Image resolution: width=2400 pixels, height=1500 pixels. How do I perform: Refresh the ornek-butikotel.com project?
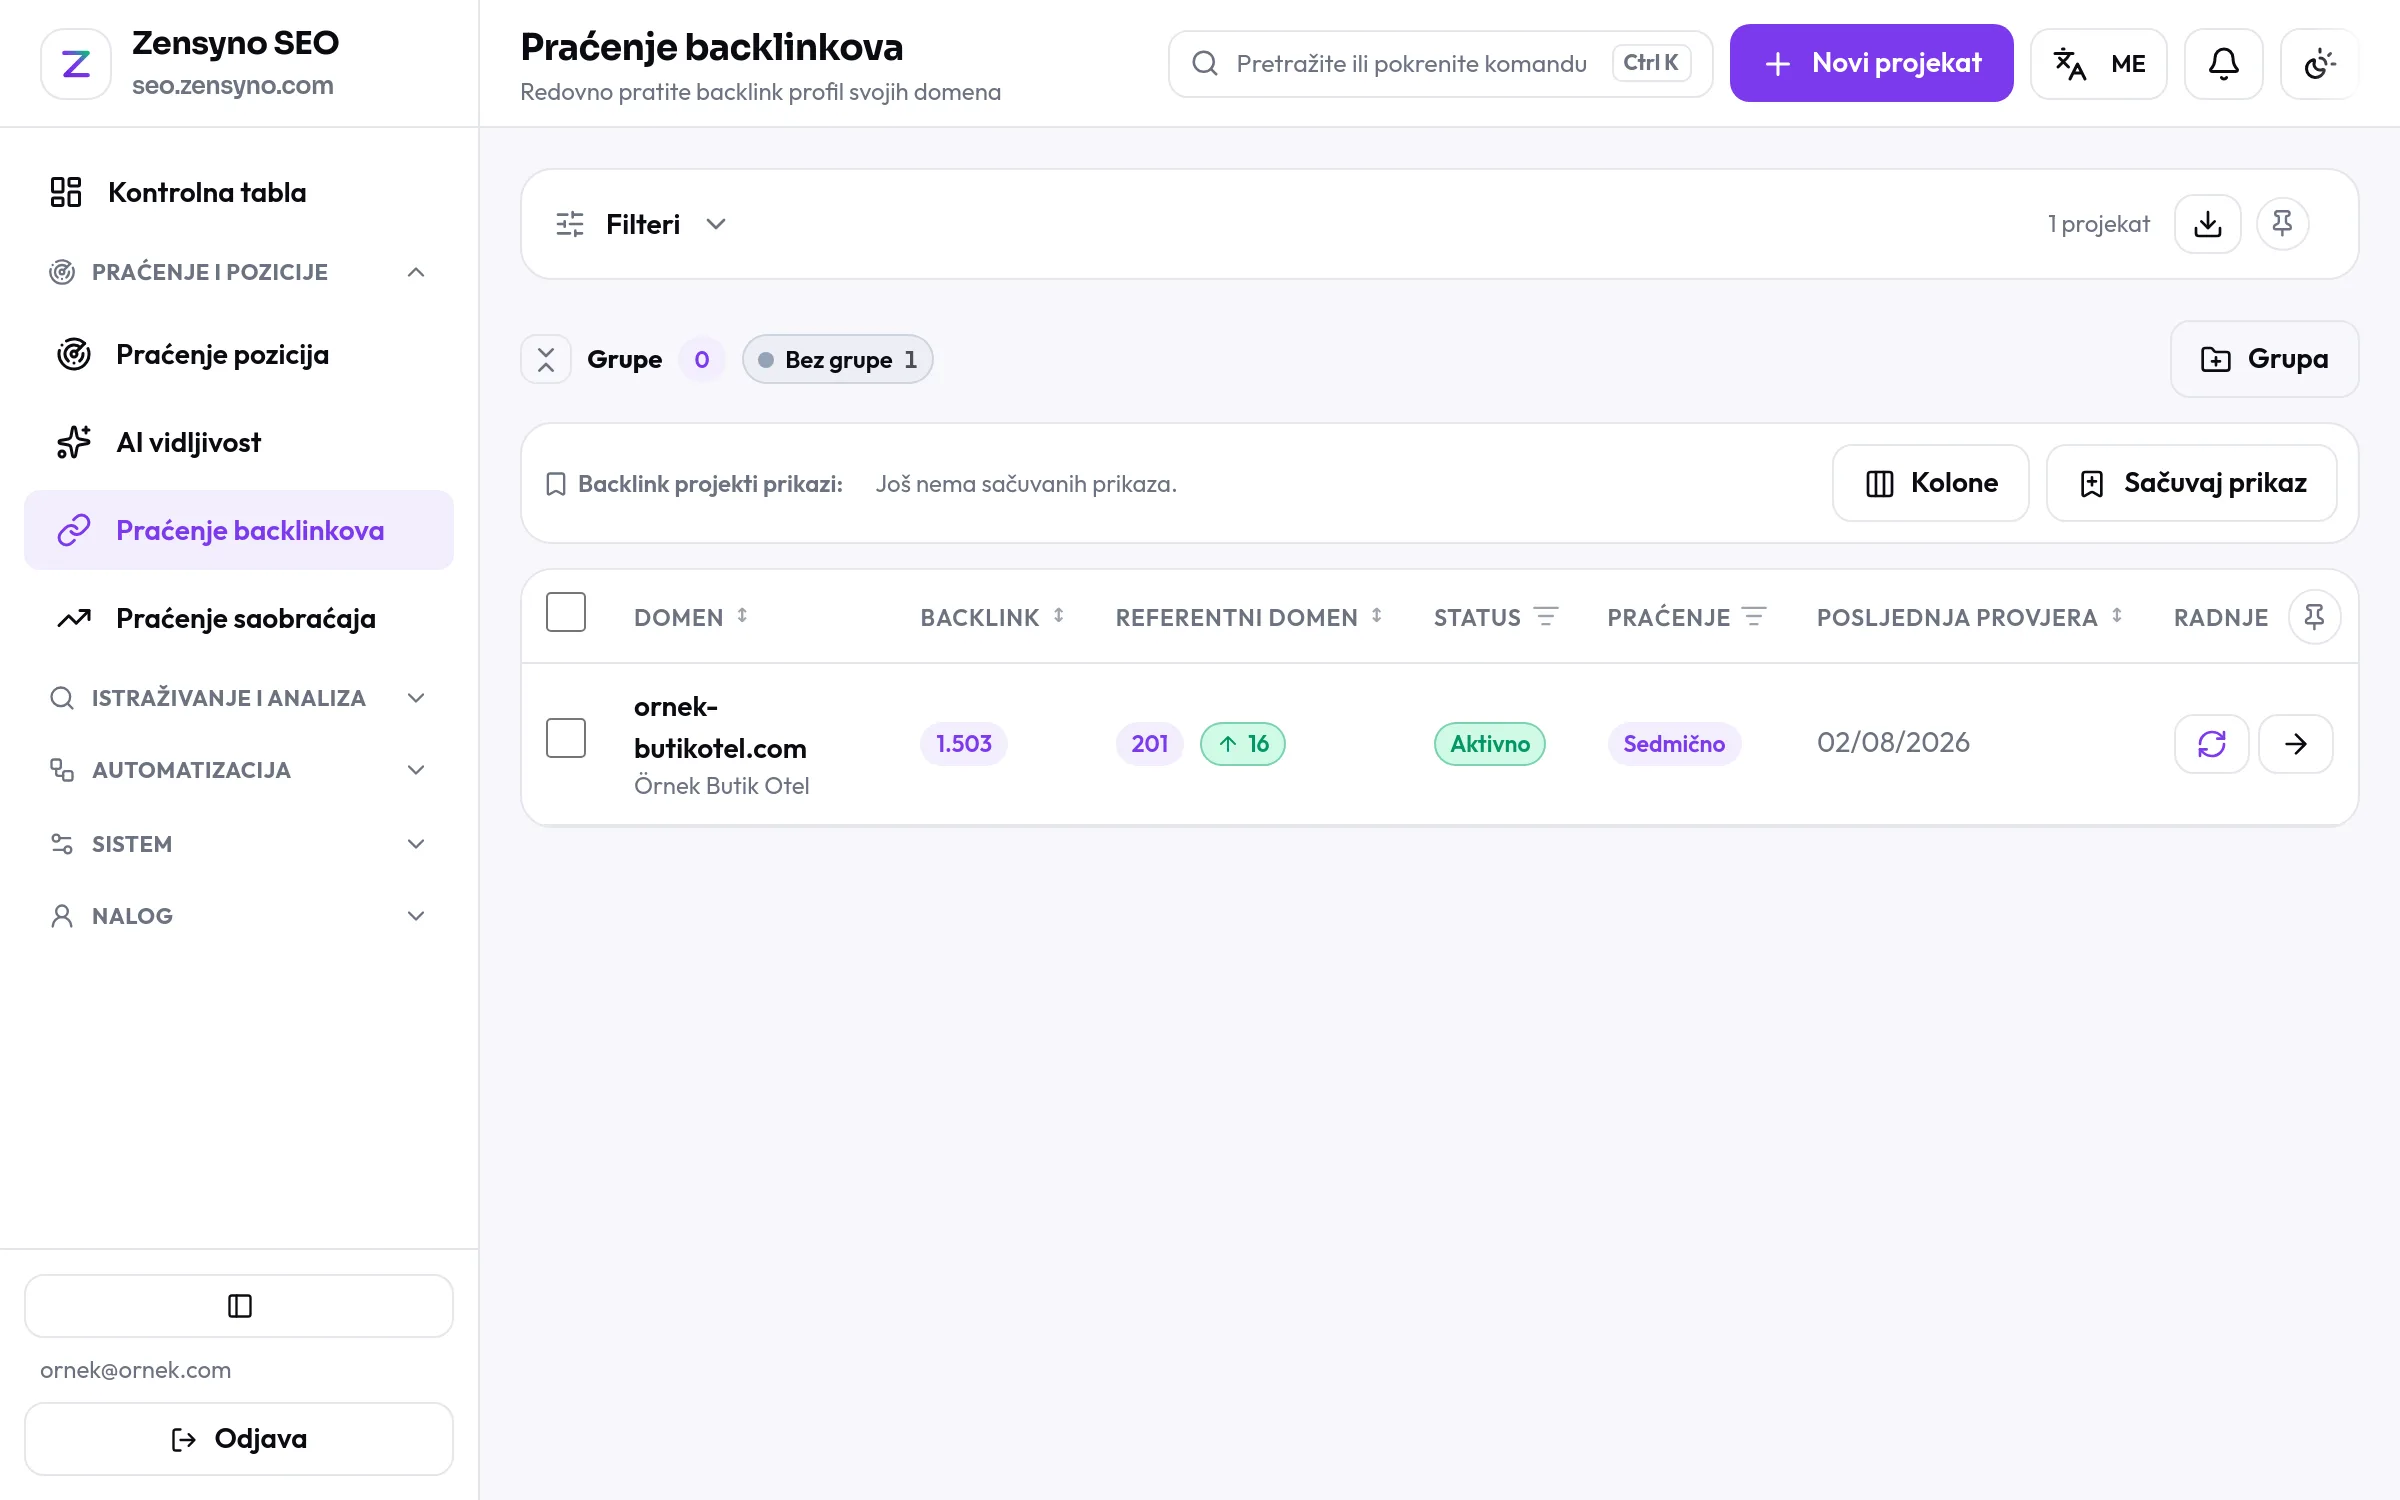tap(2211, 744)
